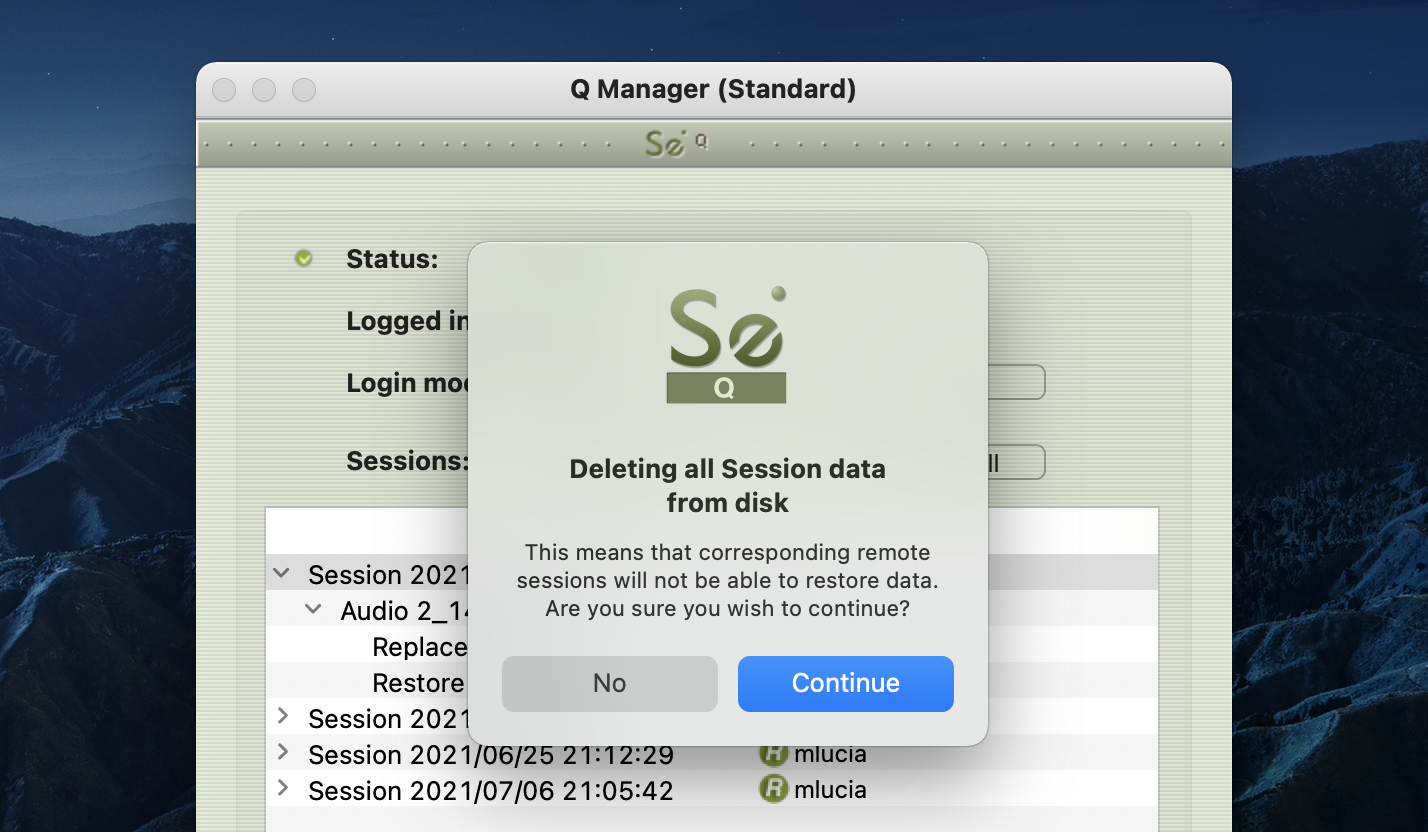Viewport: 1428px width, 832px height.
Task: Collapse the first expanded Session 2021 node
Action: [x=282, y=574]
